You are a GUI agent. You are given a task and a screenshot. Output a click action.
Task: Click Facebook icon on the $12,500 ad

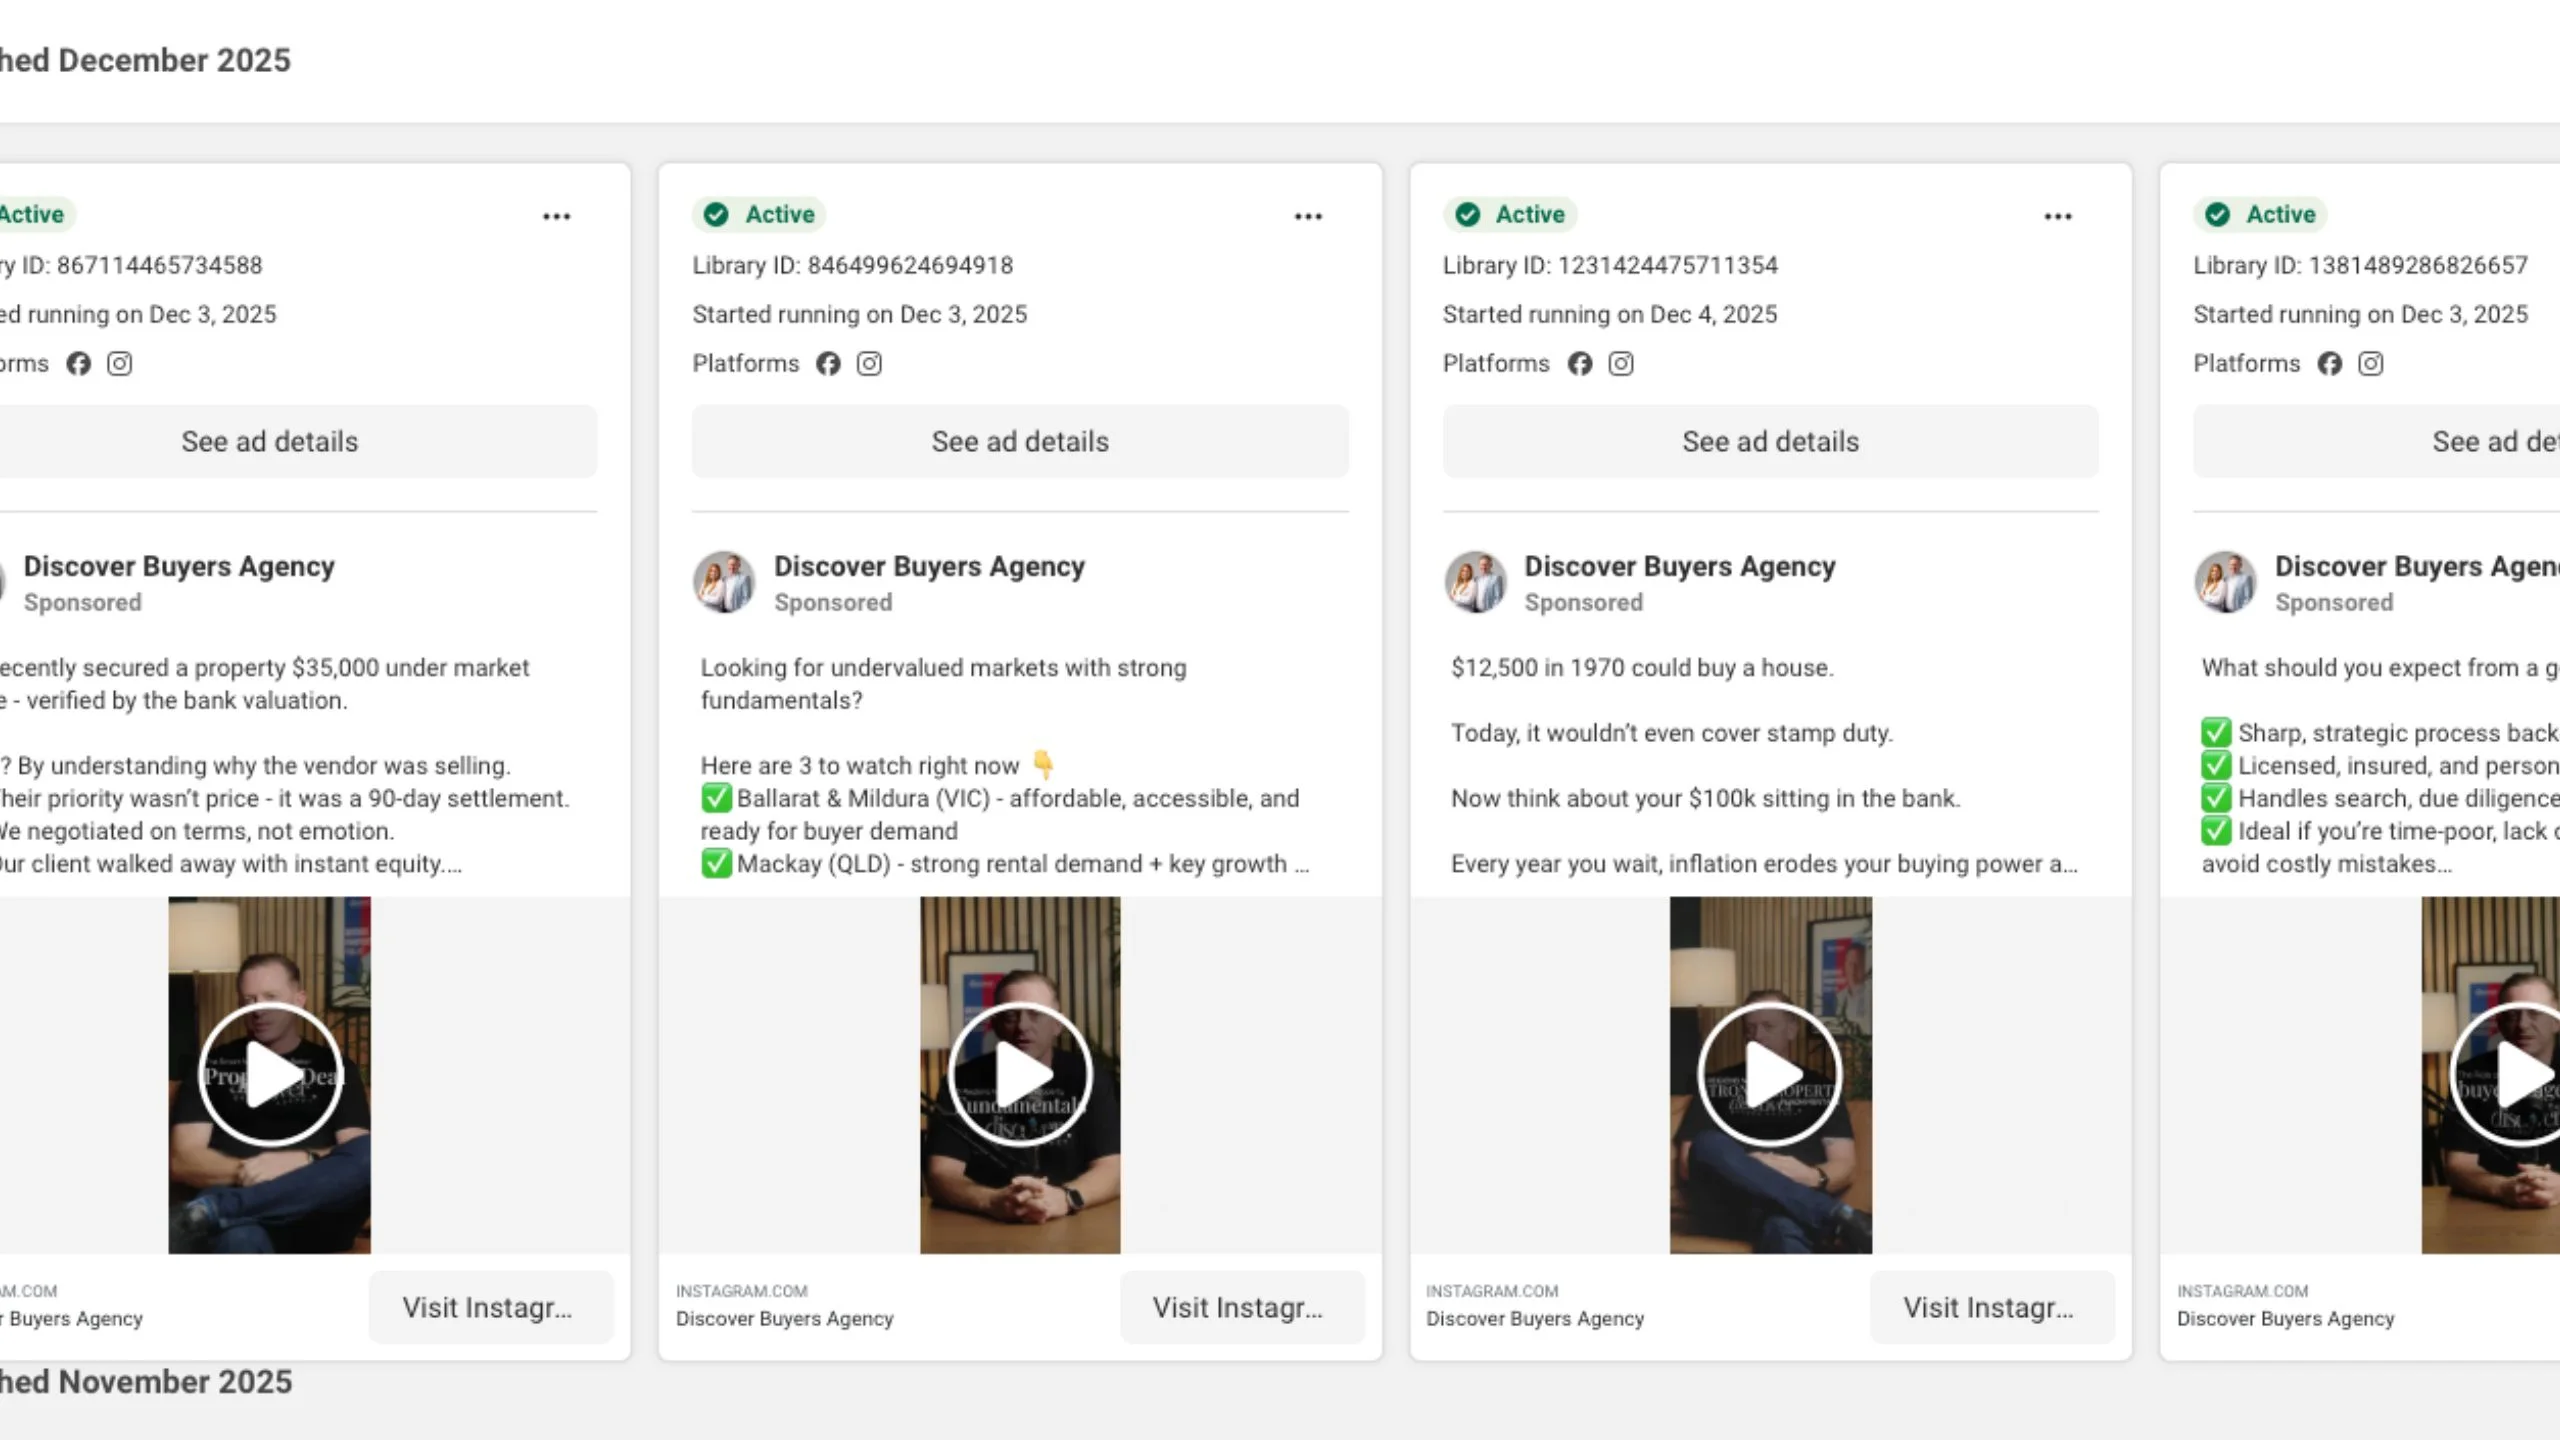pos(1579,364)
